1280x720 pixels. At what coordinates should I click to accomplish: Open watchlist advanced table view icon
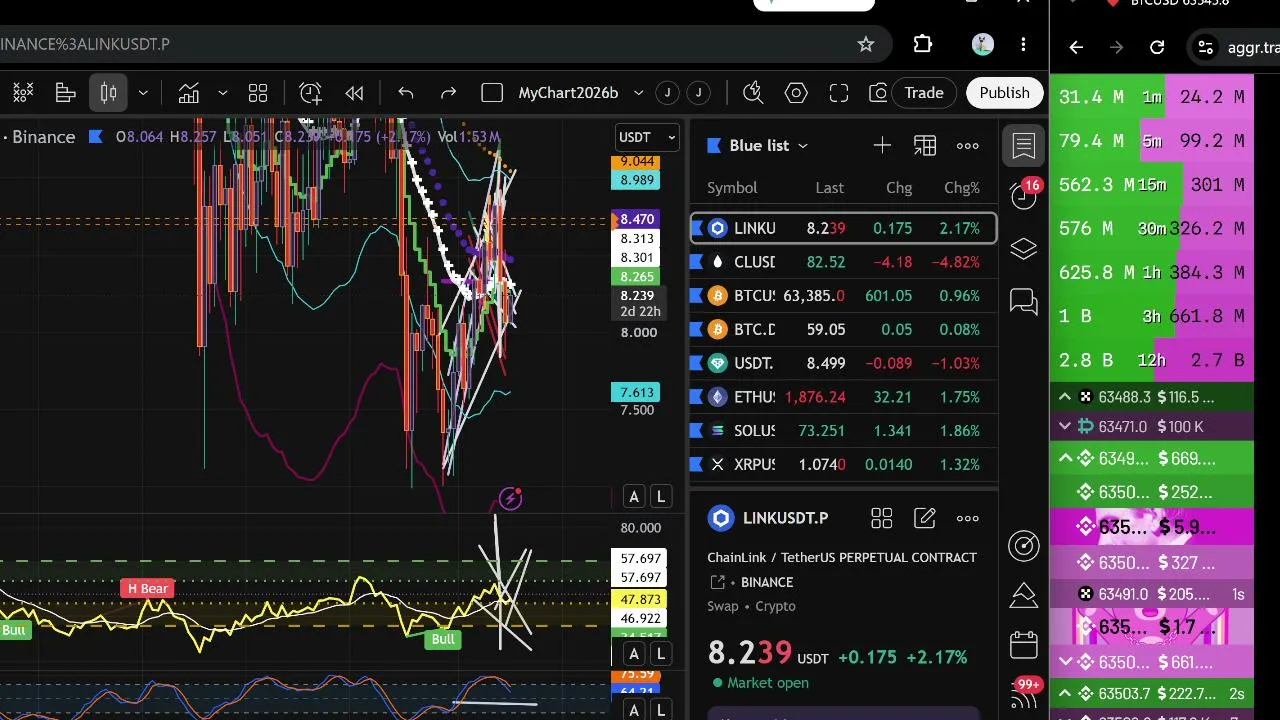pos(925,146)
